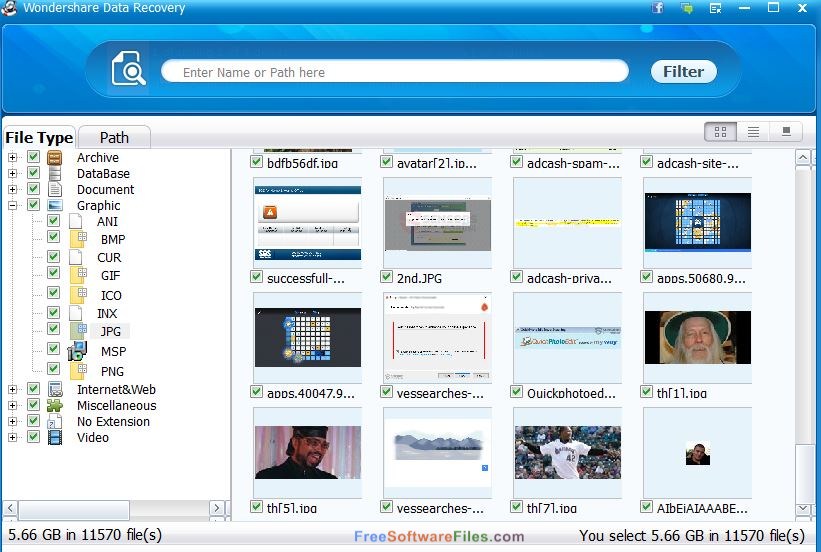The image size is (821, 552).
Task: Uncheck the Archive checkbox
Action: click(34, 157)
